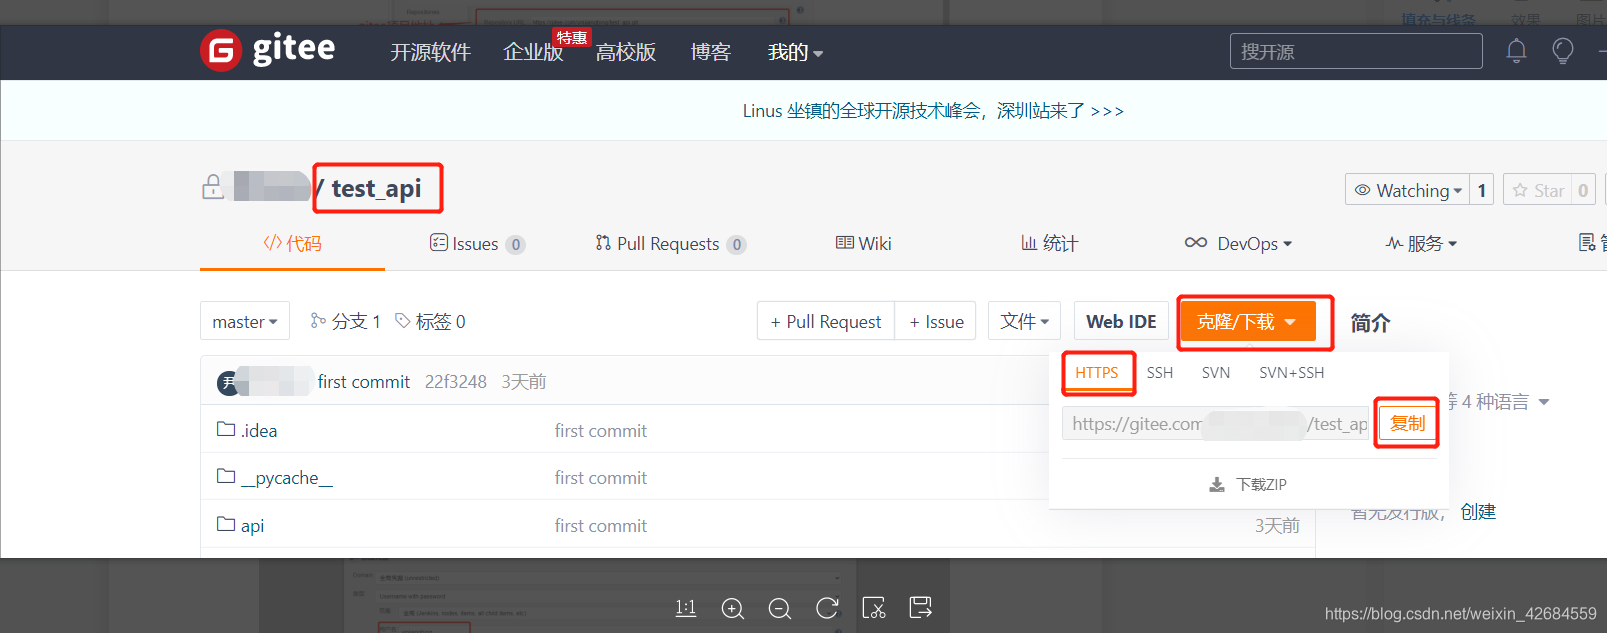Screen dimensions: 1607x633
Task: Select the SVN+SSH clone tab
Action: (x=1291, y=372)
